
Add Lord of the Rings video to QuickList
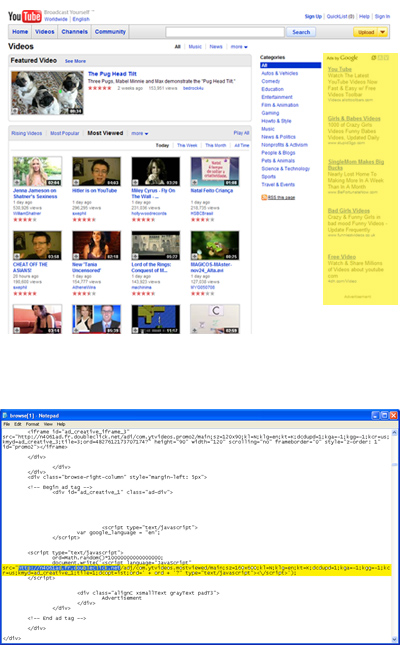pyautogui.click(x=135, y=256)
